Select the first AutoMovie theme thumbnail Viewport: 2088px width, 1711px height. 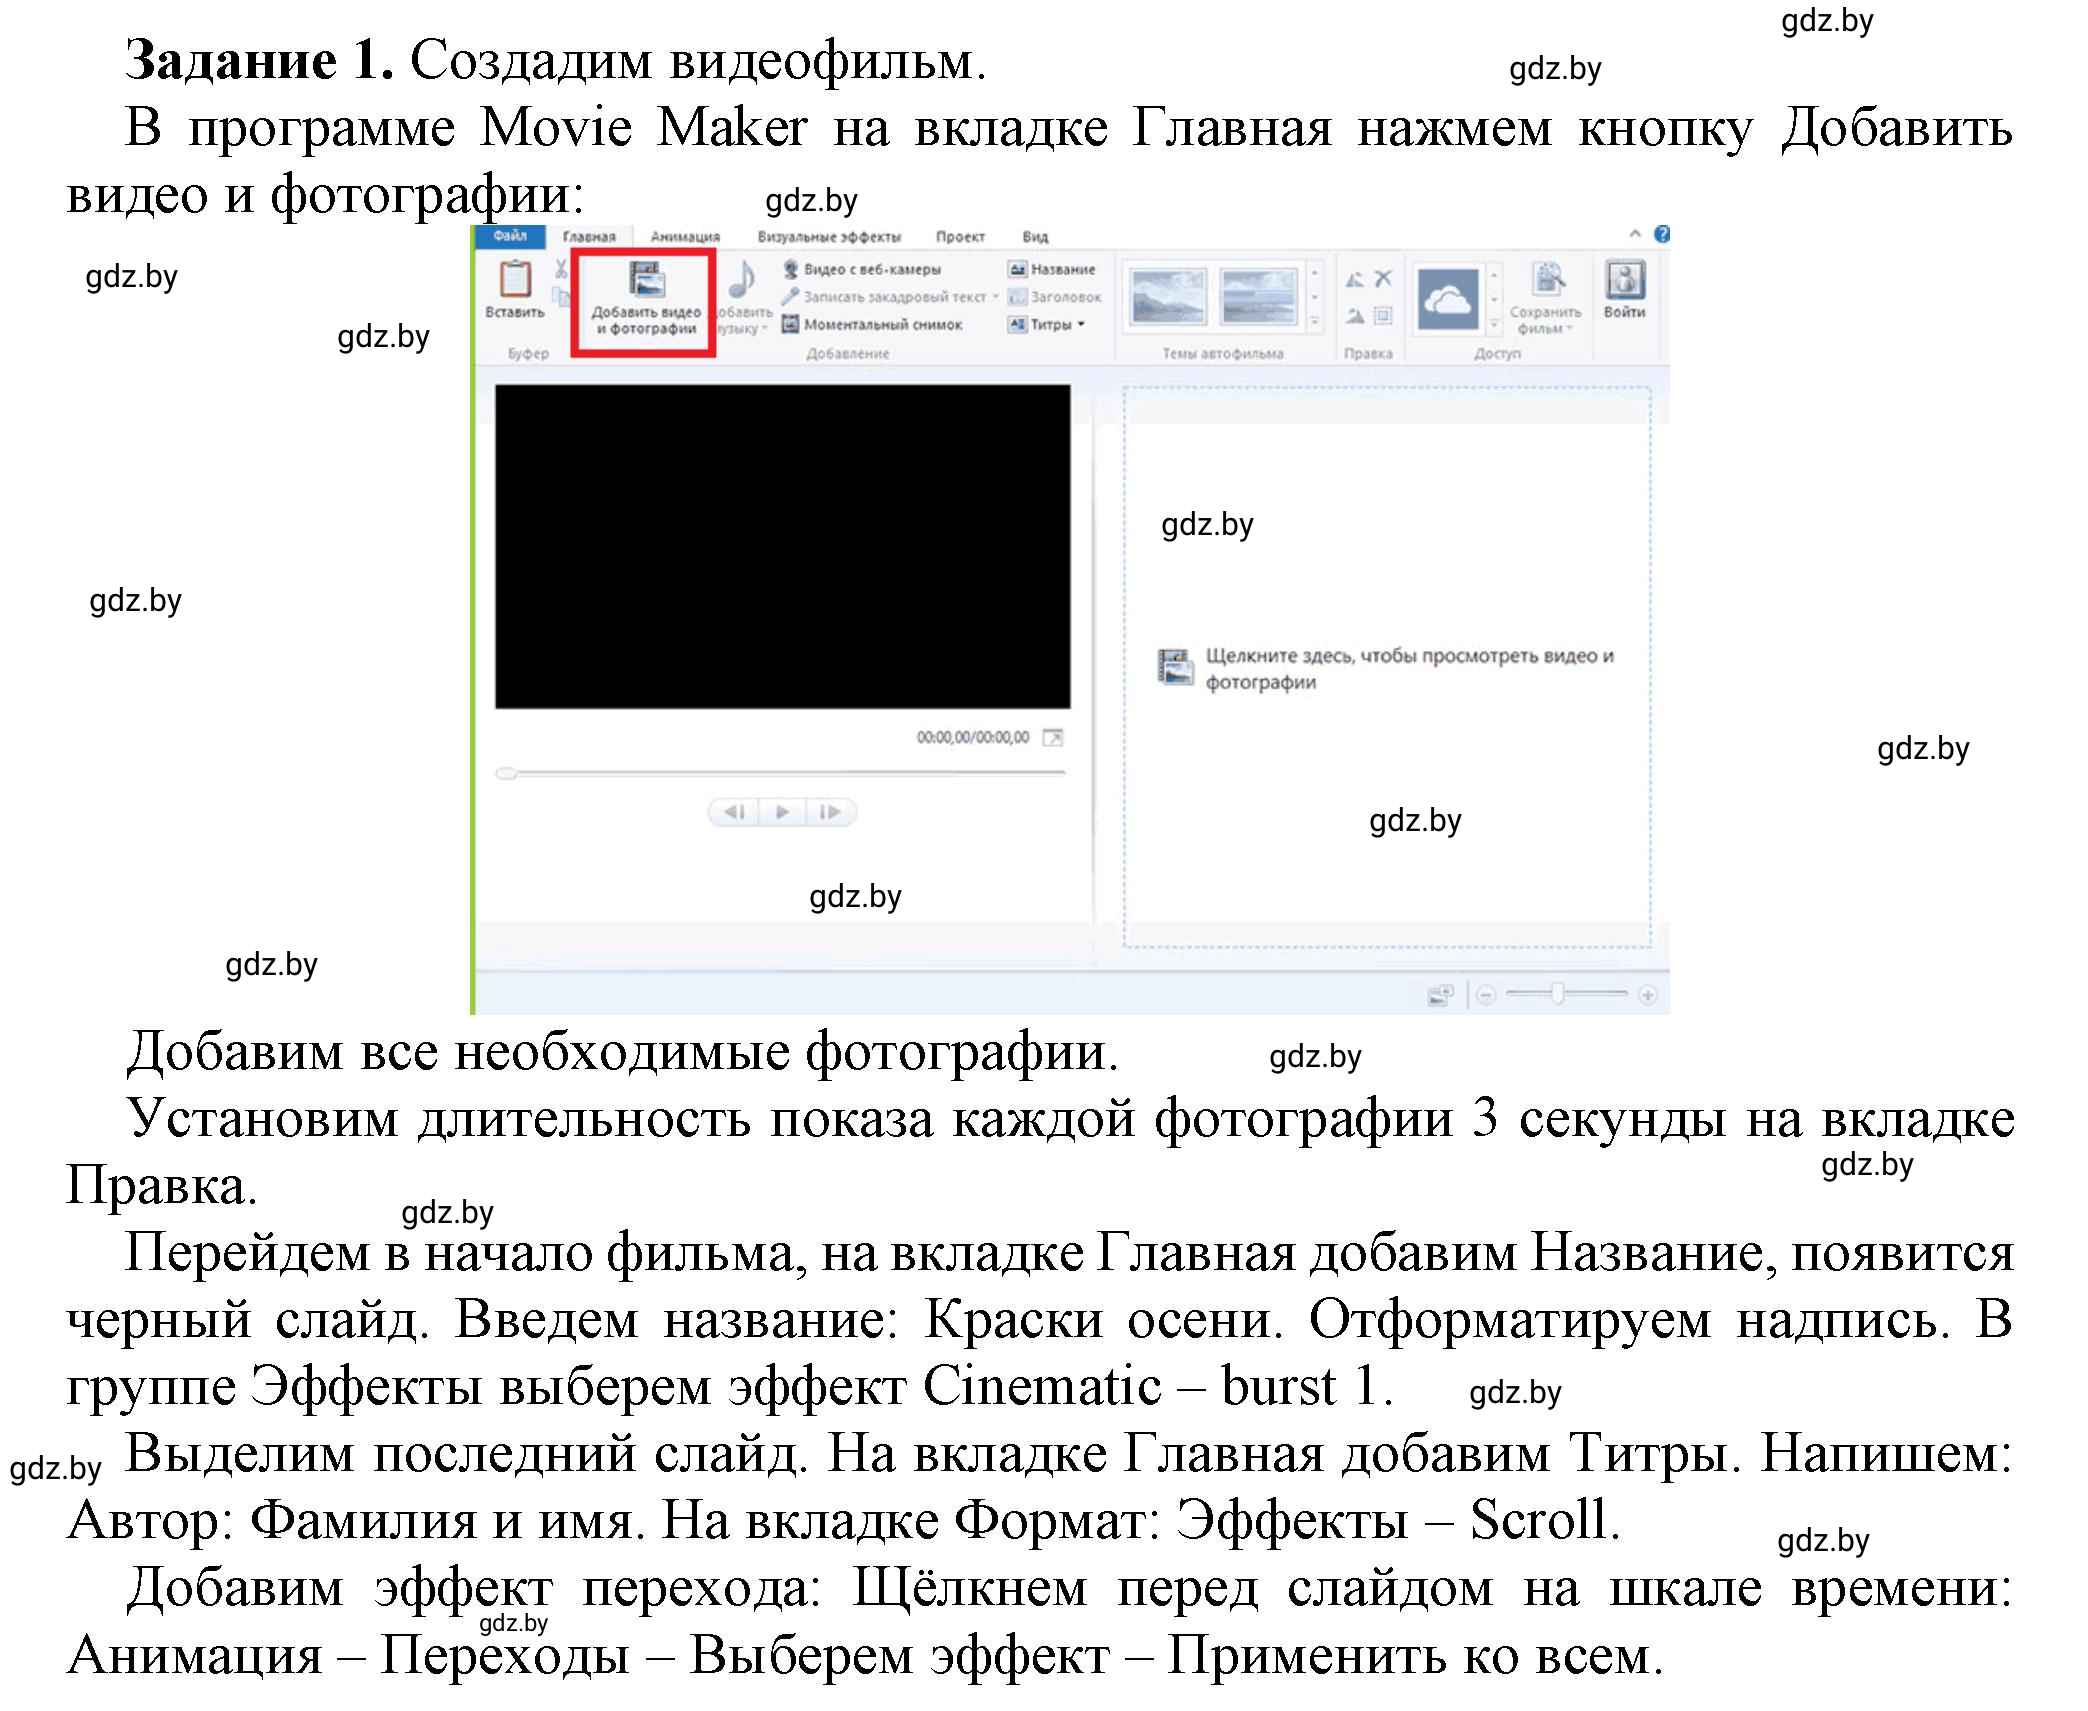(x=1167, y=297)
